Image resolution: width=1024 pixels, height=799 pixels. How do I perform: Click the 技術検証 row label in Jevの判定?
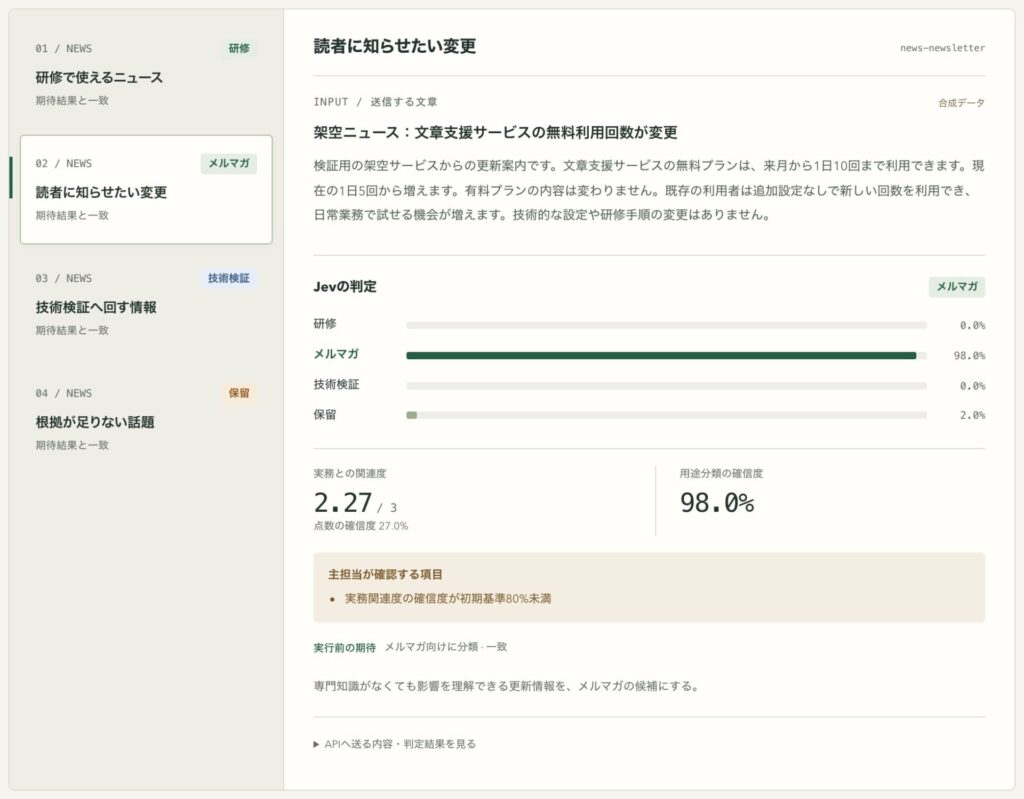[336, 384]
